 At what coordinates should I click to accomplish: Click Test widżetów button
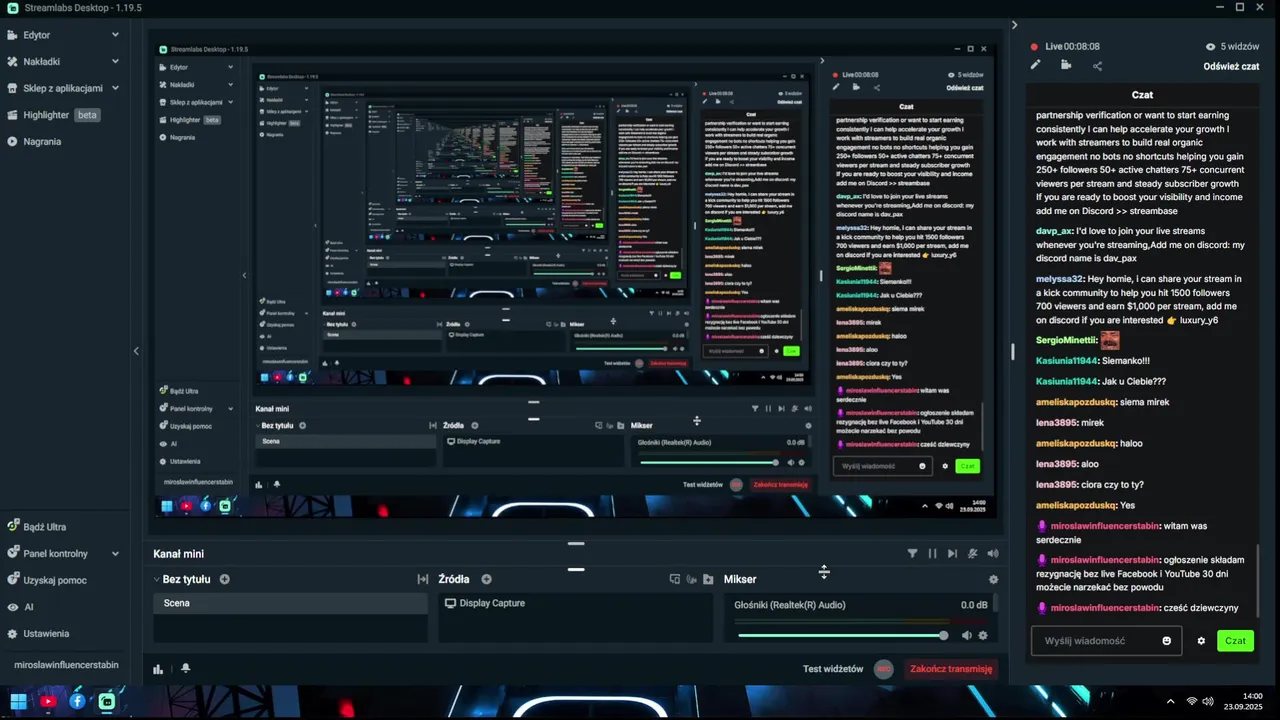(832, 669)
